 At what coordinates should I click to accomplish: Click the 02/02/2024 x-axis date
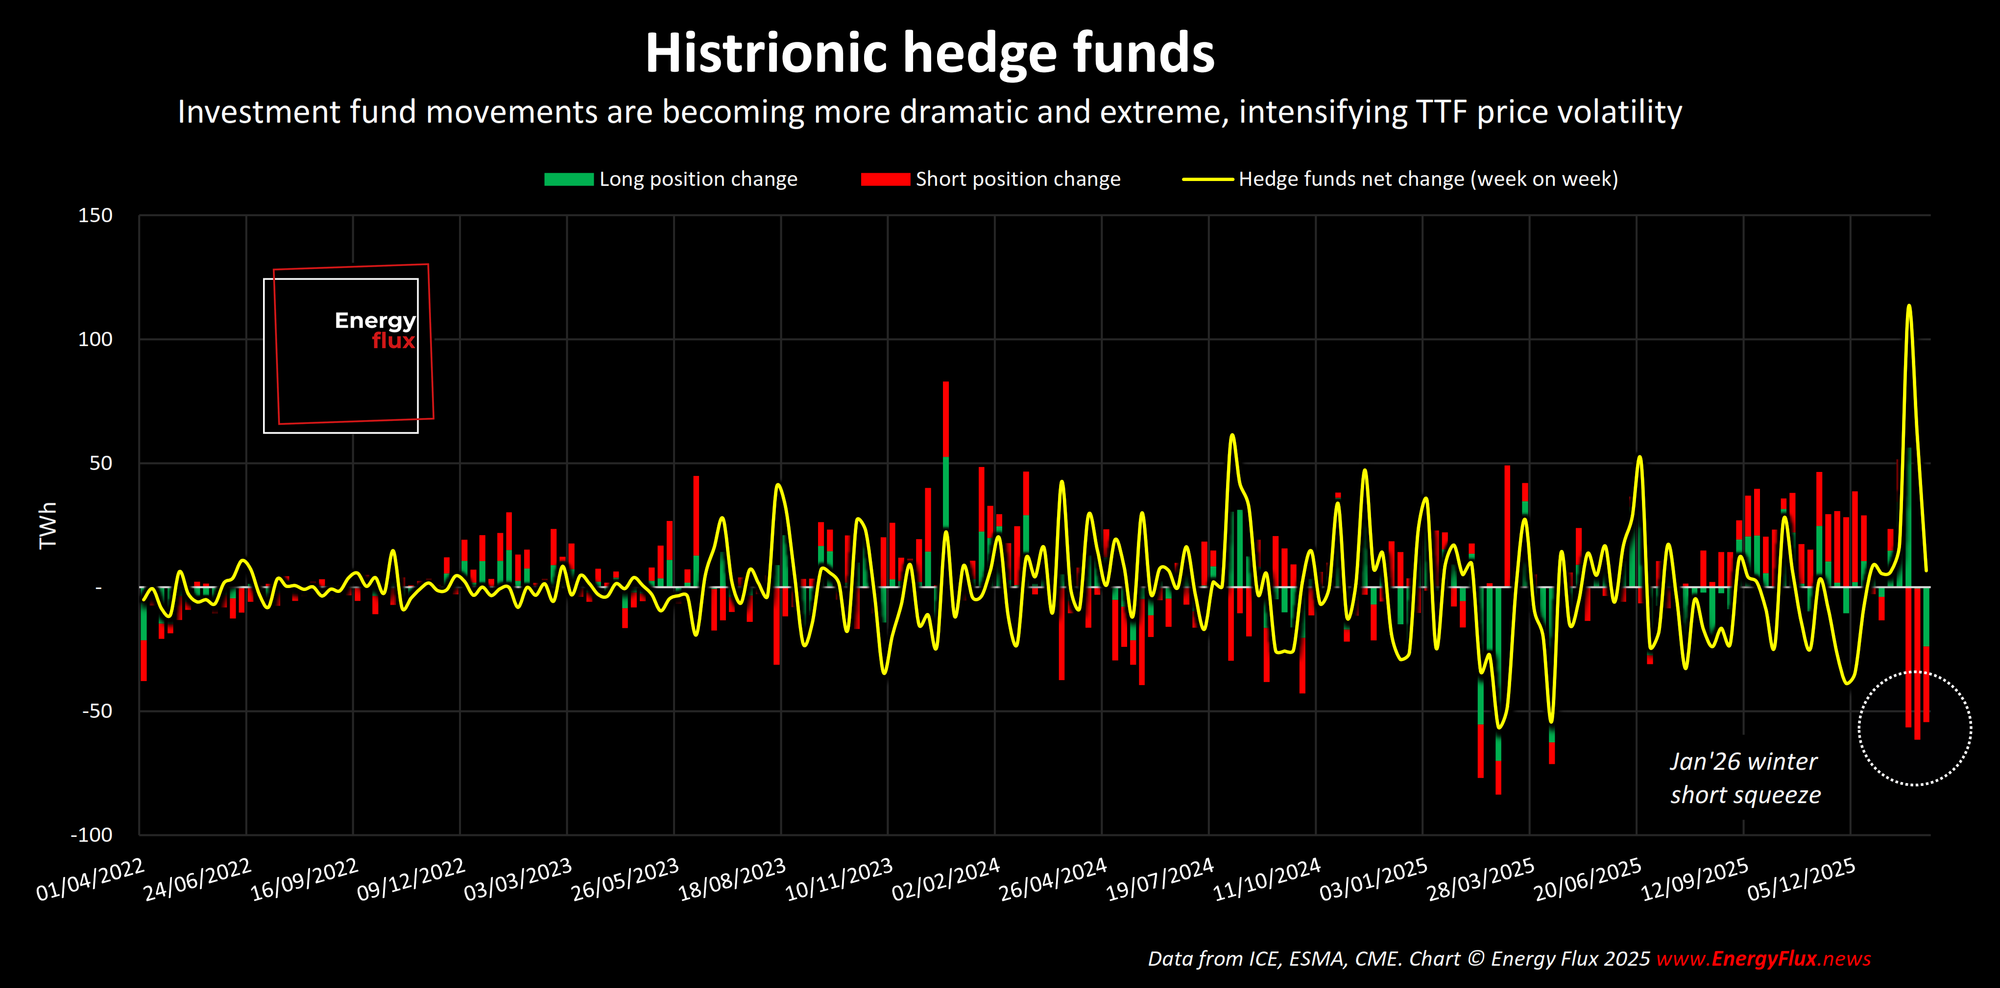click(x=946, y=880)
